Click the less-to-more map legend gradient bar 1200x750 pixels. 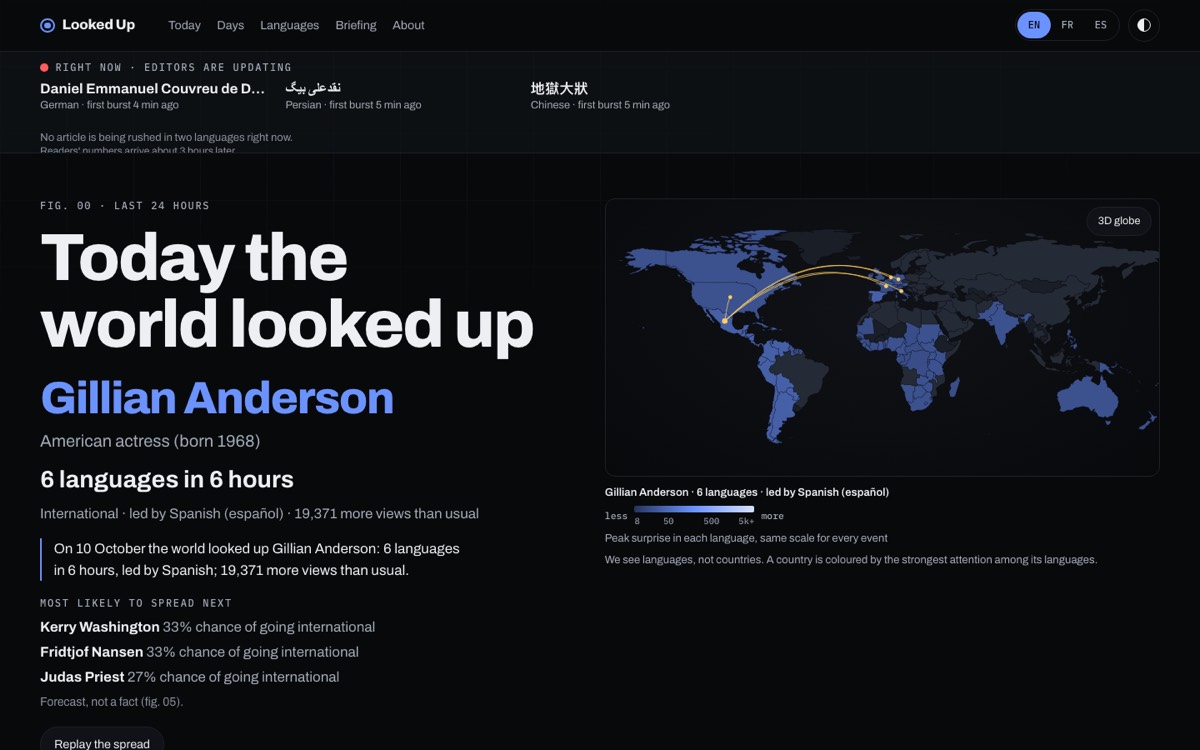click(x=694, y=509)
